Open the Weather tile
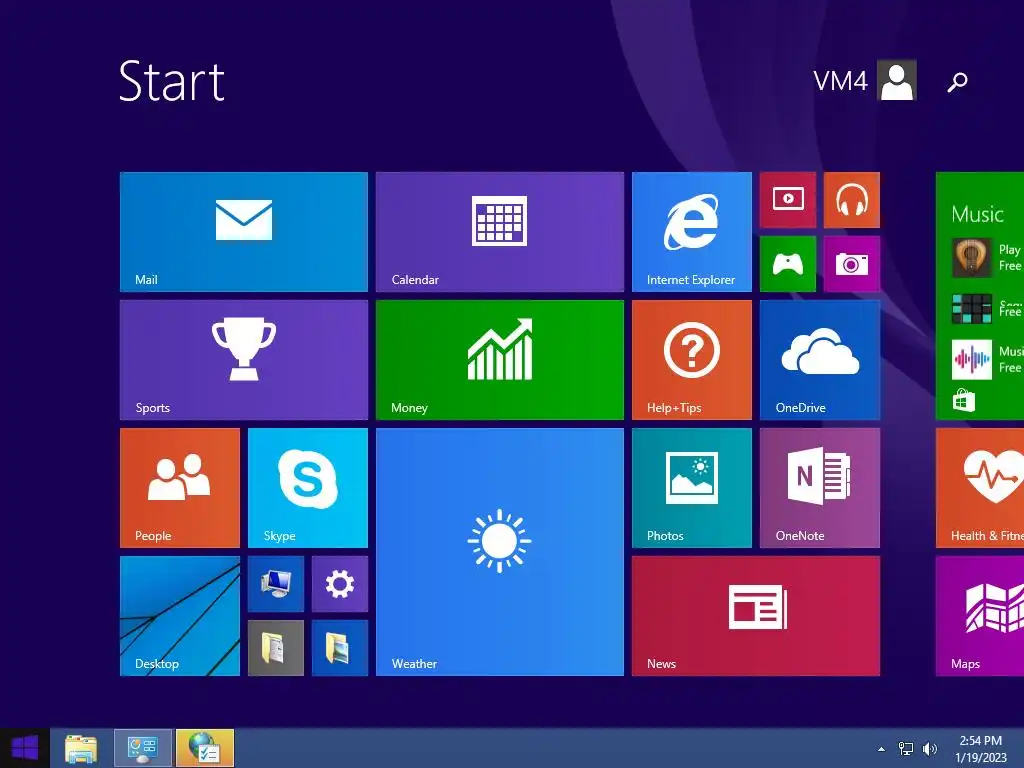The height and width of the screenshot is (768, 1024). click(500, 552)
